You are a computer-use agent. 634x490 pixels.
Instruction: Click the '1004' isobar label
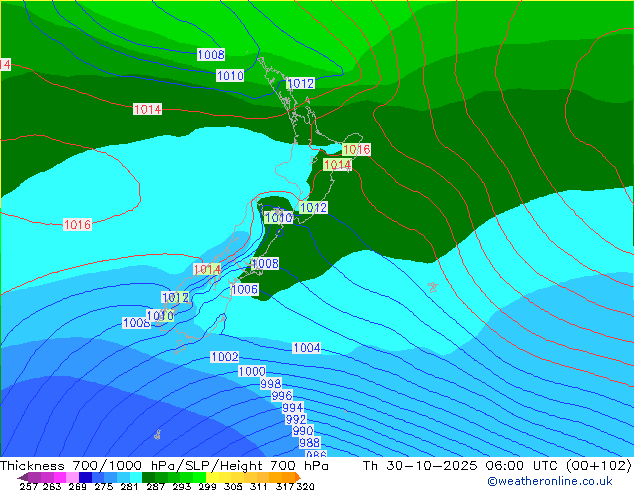coord(307,348)
